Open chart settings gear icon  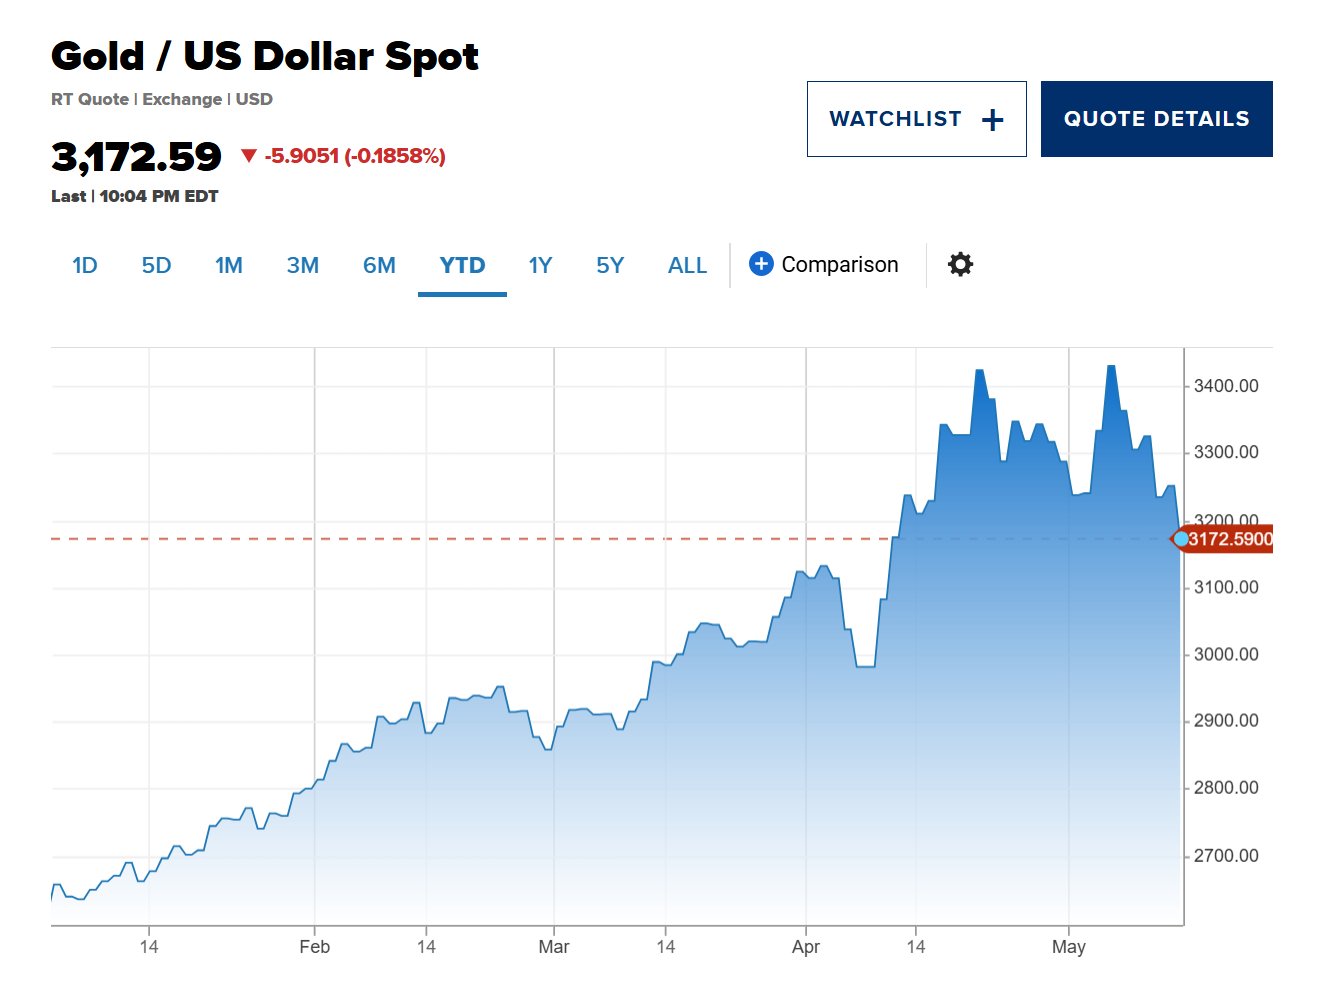click(x=960, y=265)
